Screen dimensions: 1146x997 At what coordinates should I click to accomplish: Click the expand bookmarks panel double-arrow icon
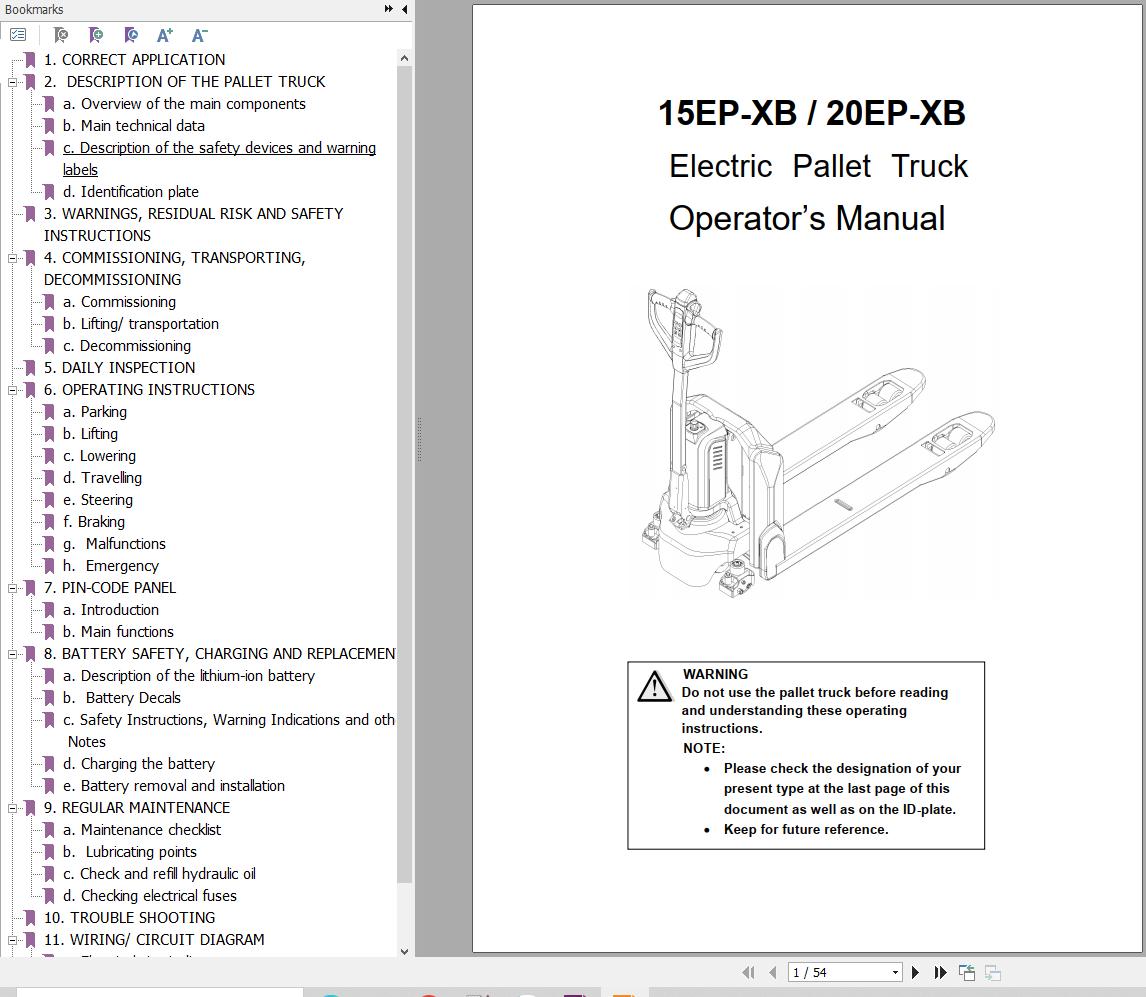click(x=388, y=9)
